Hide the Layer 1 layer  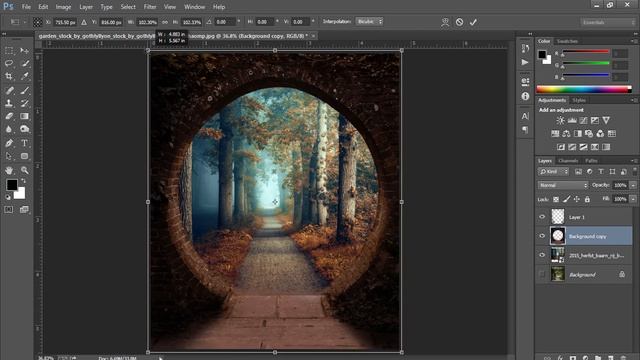click(x=542, y=217)
